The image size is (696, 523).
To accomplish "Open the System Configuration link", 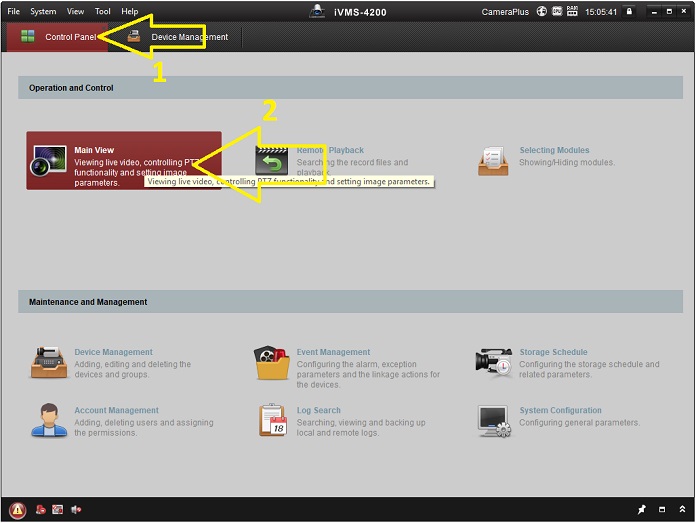I will pos(560,410).
